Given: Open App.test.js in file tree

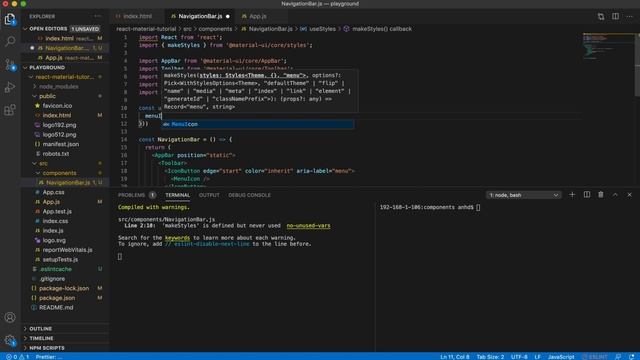Looking at the screenshot, I should 57,211.
